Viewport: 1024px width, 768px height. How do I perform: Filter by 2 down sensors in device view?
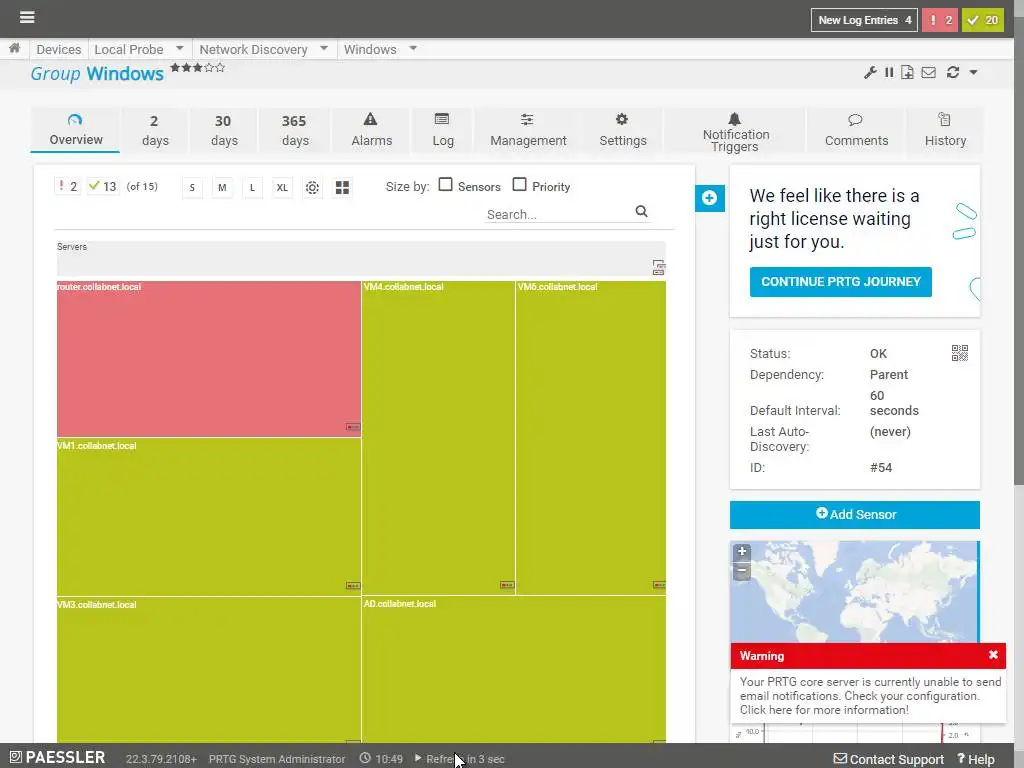tap(68, 187)
